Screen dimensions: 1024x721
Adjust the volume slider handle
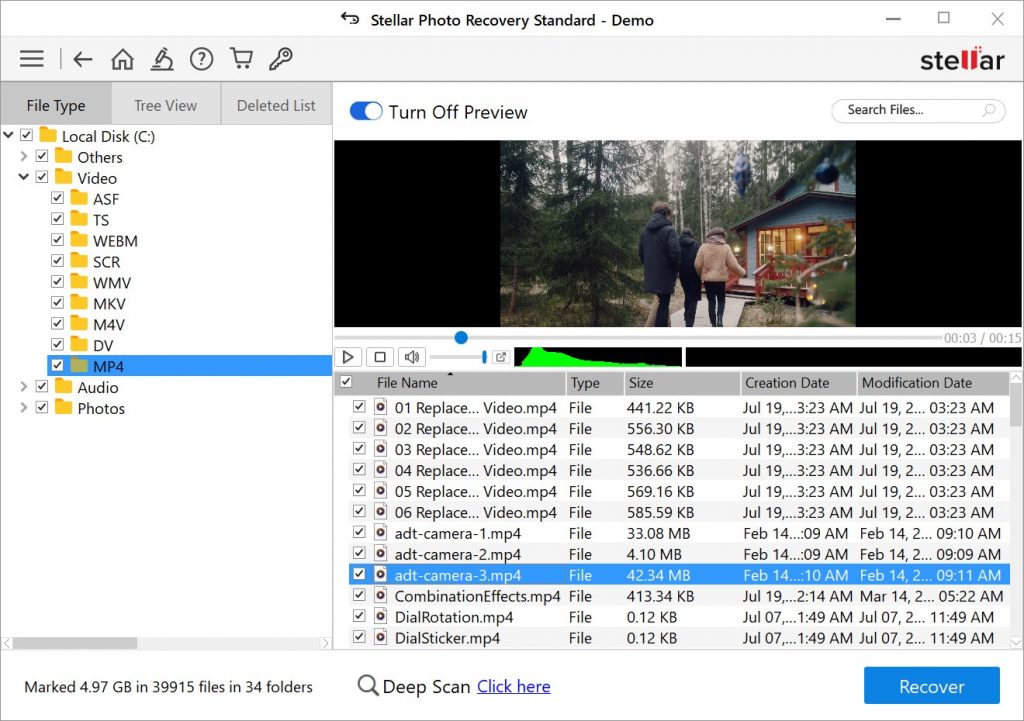484,357
